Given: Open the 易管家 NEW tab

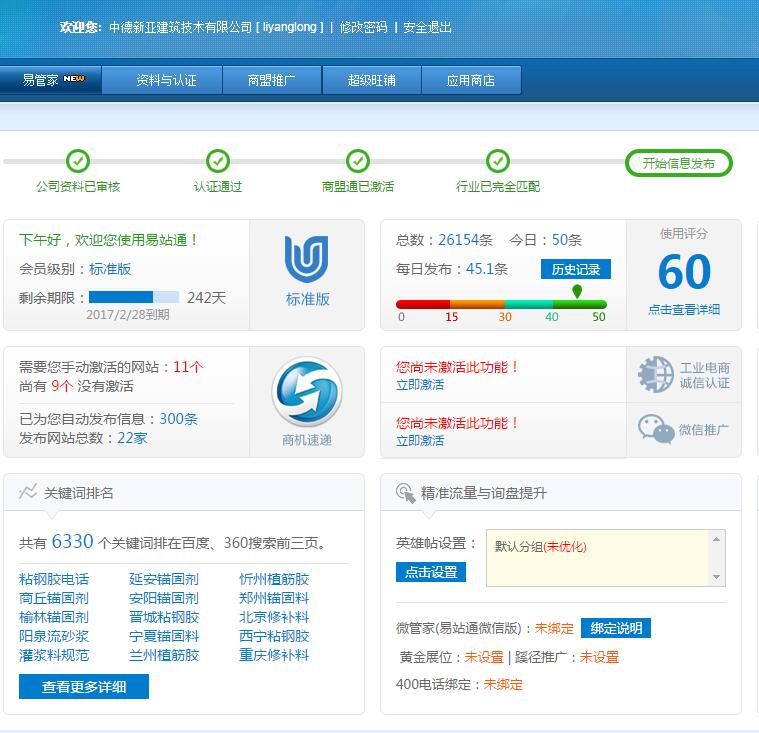Looking at the screenshot, I should [x=51, y=80].
